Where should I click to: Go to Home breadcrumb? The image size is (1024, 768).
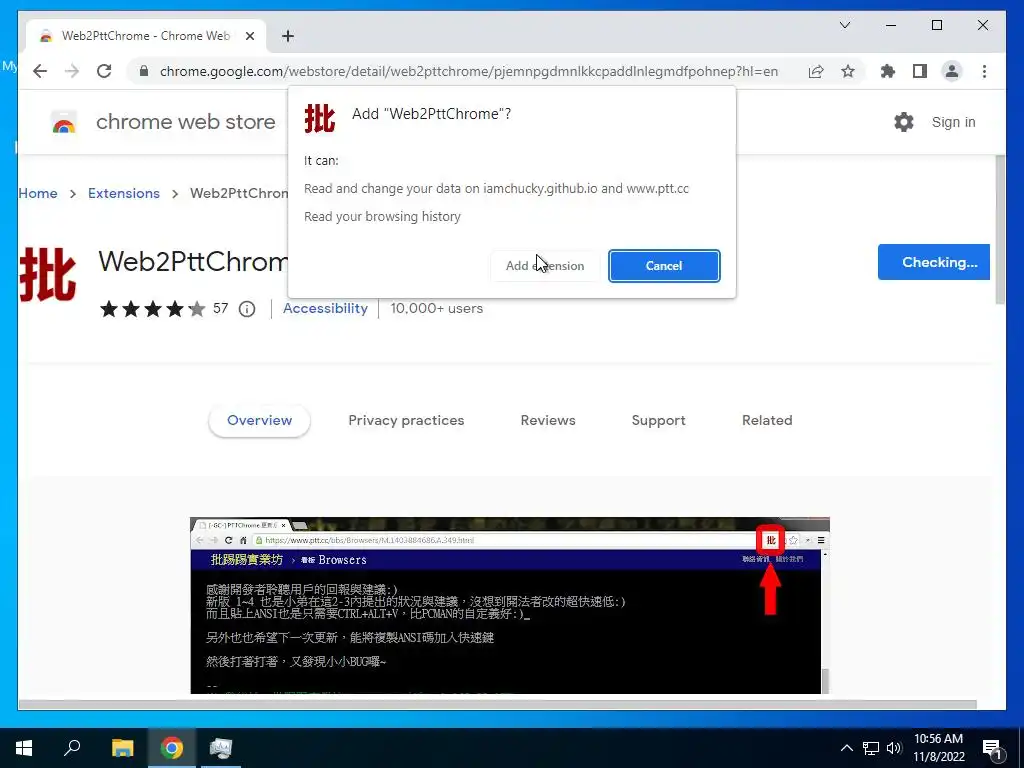tap(38, 193)
